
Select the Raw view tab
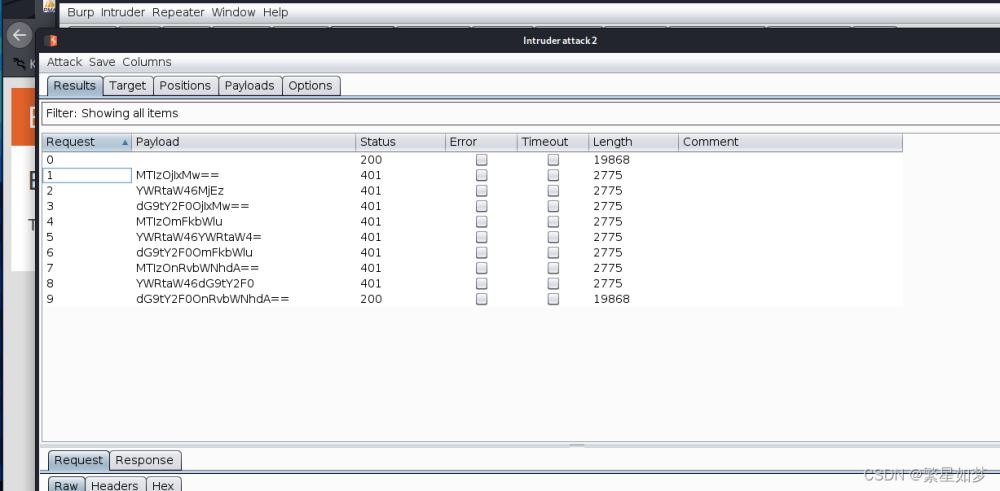[66, 485]
